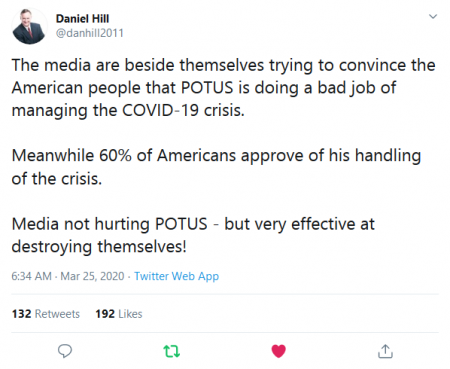The height and width of the screenshot is (369, 450).
Task: Click the 6:34 AM timestamp
Action: (x=31, y=276)
